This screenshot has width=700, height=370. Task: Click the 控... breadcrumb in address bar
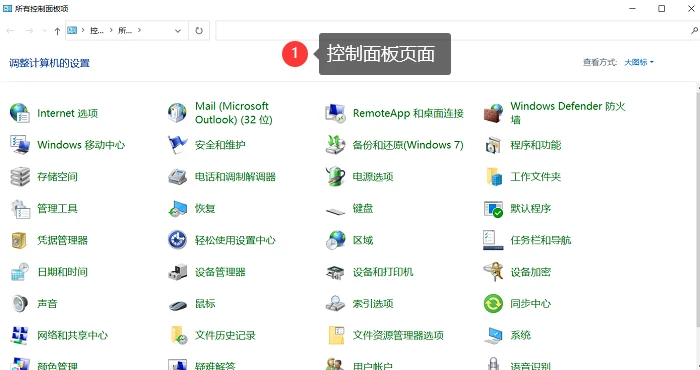point(97,31)
